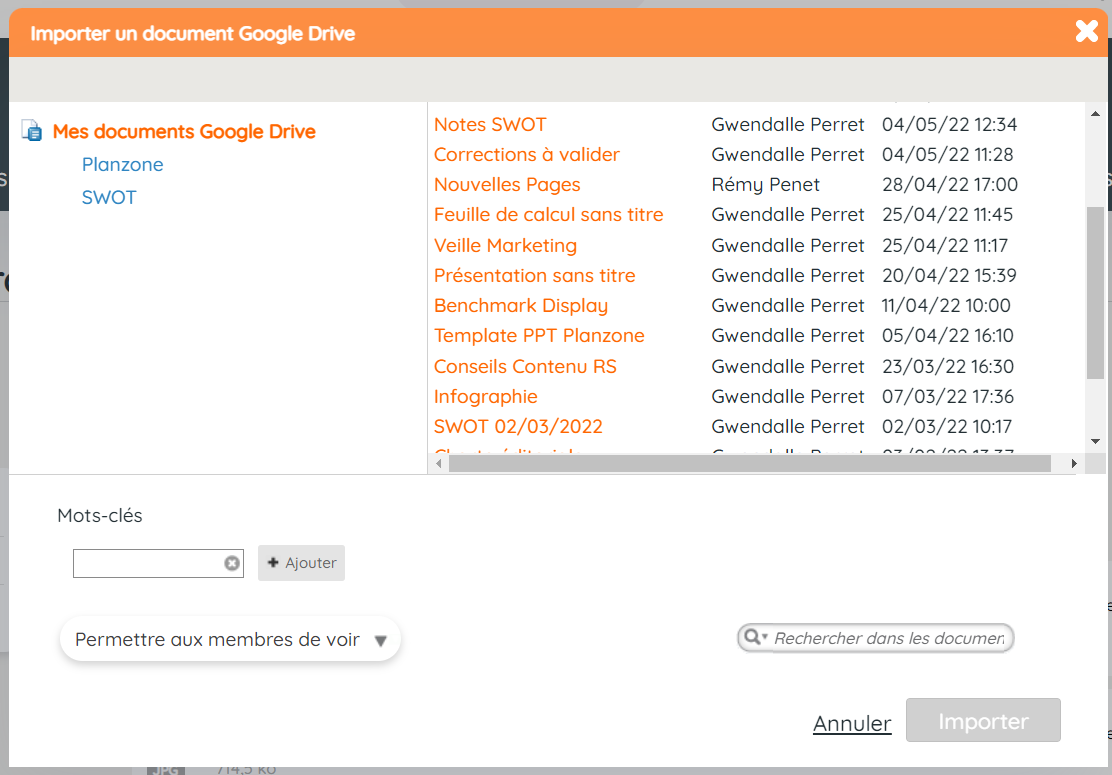Click date 02/03/22 10:17
Viewport: 1112px width, 775px height.
coord(947,427)
